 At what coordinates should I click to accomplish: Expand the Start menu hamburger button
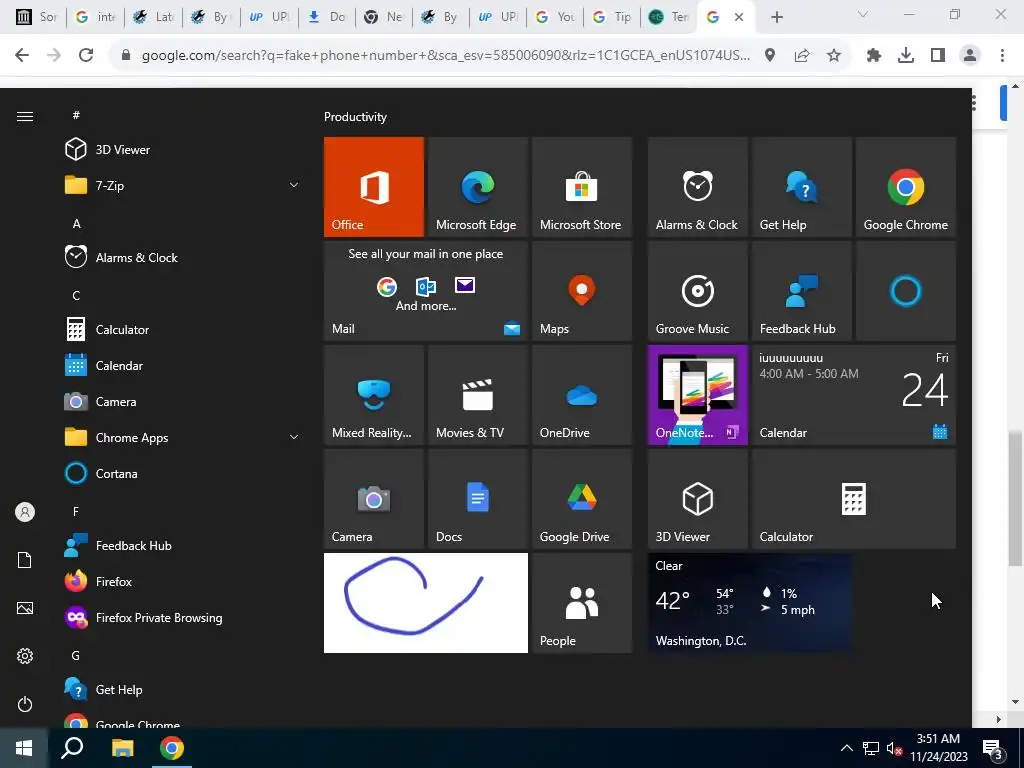click(x=25, y=116)
